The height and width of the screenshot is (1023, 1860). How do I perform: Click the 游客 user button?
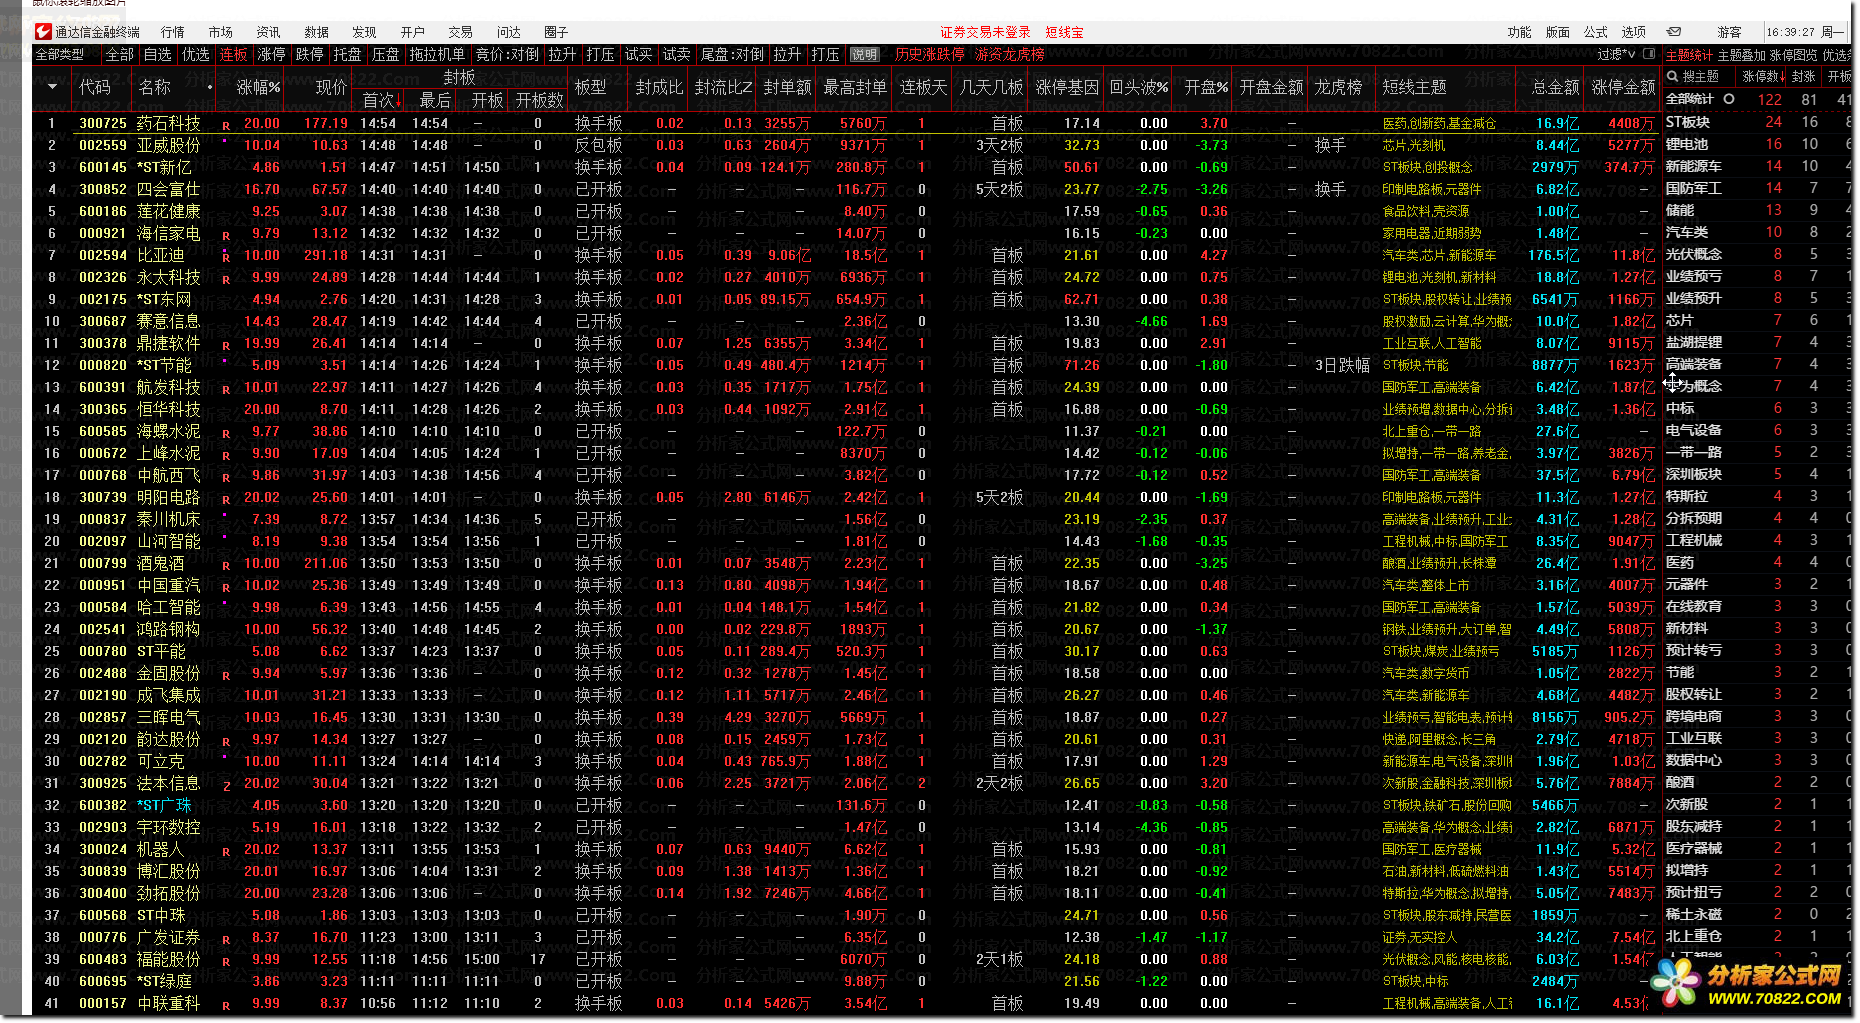(1729, 32)
